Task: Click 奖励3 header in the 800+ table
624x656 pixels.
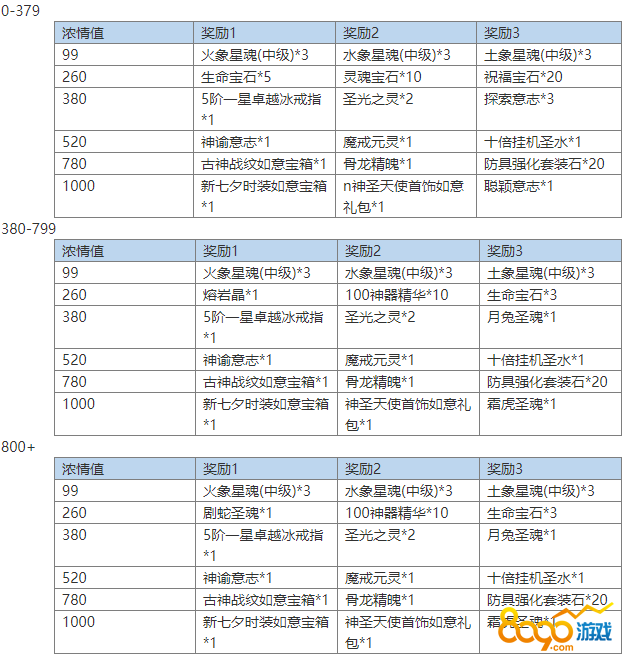Action: click(x=505, y=469)
